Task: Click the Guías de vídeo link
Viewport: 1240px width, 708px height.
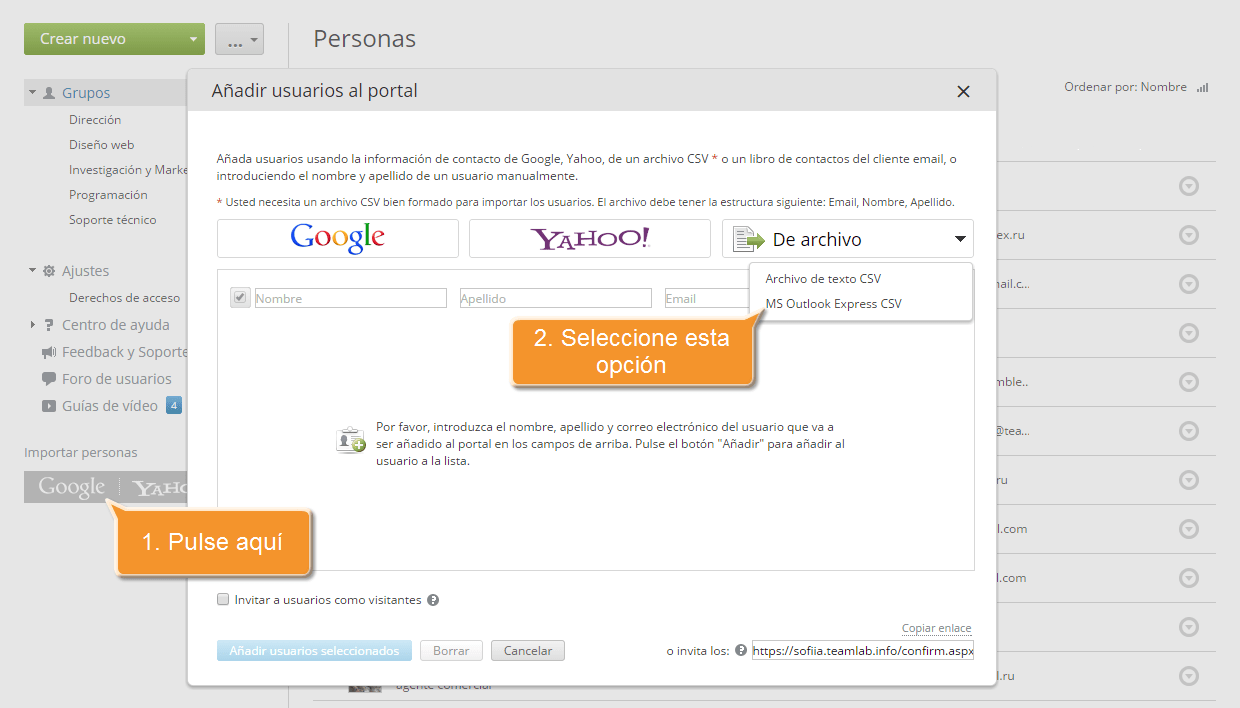Action: (x=110, y=406)
